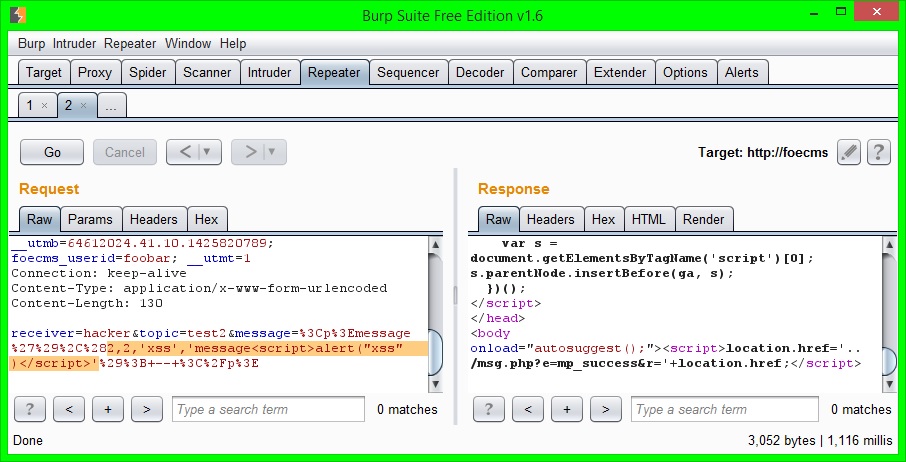Click the vertical splitter handle between panes
This screenshot has width=906, height=462.
pos(455,296)
